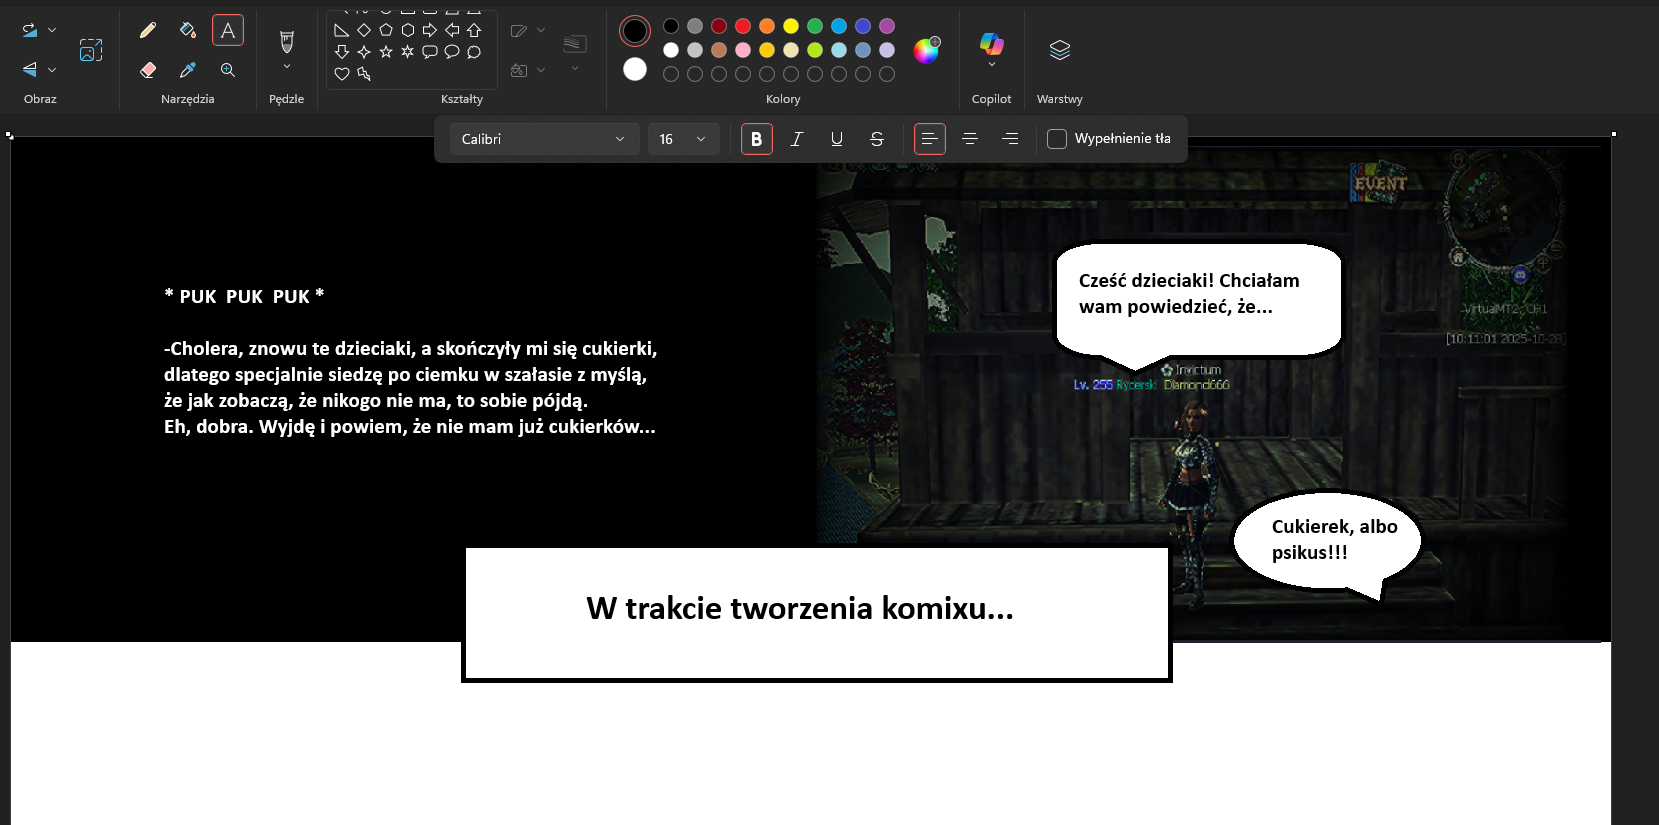
Task: Enable the Wypełnienie tła checkbox
Action: click(x=1057, y=139)
